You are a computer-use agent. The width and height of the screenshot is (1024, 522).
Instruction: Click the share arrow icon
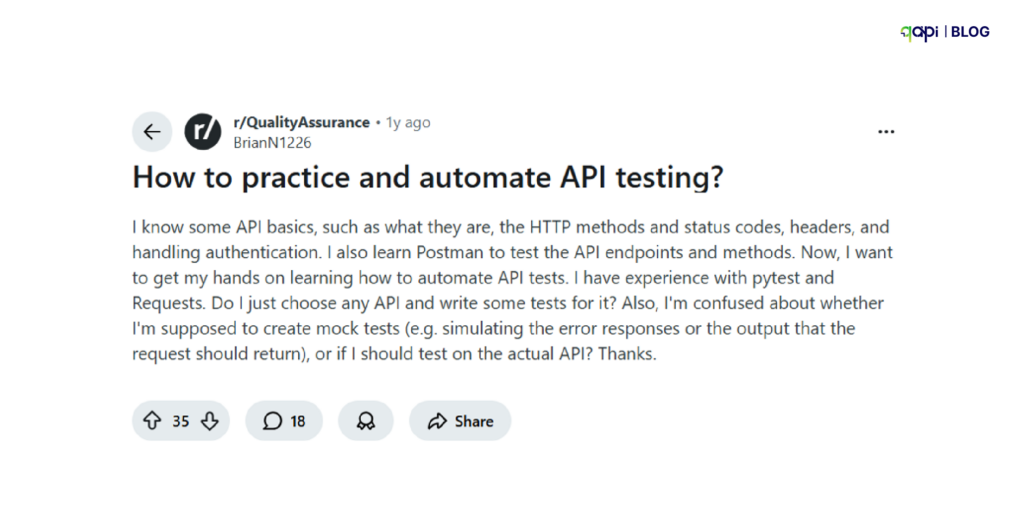click(x=436, y=421)
